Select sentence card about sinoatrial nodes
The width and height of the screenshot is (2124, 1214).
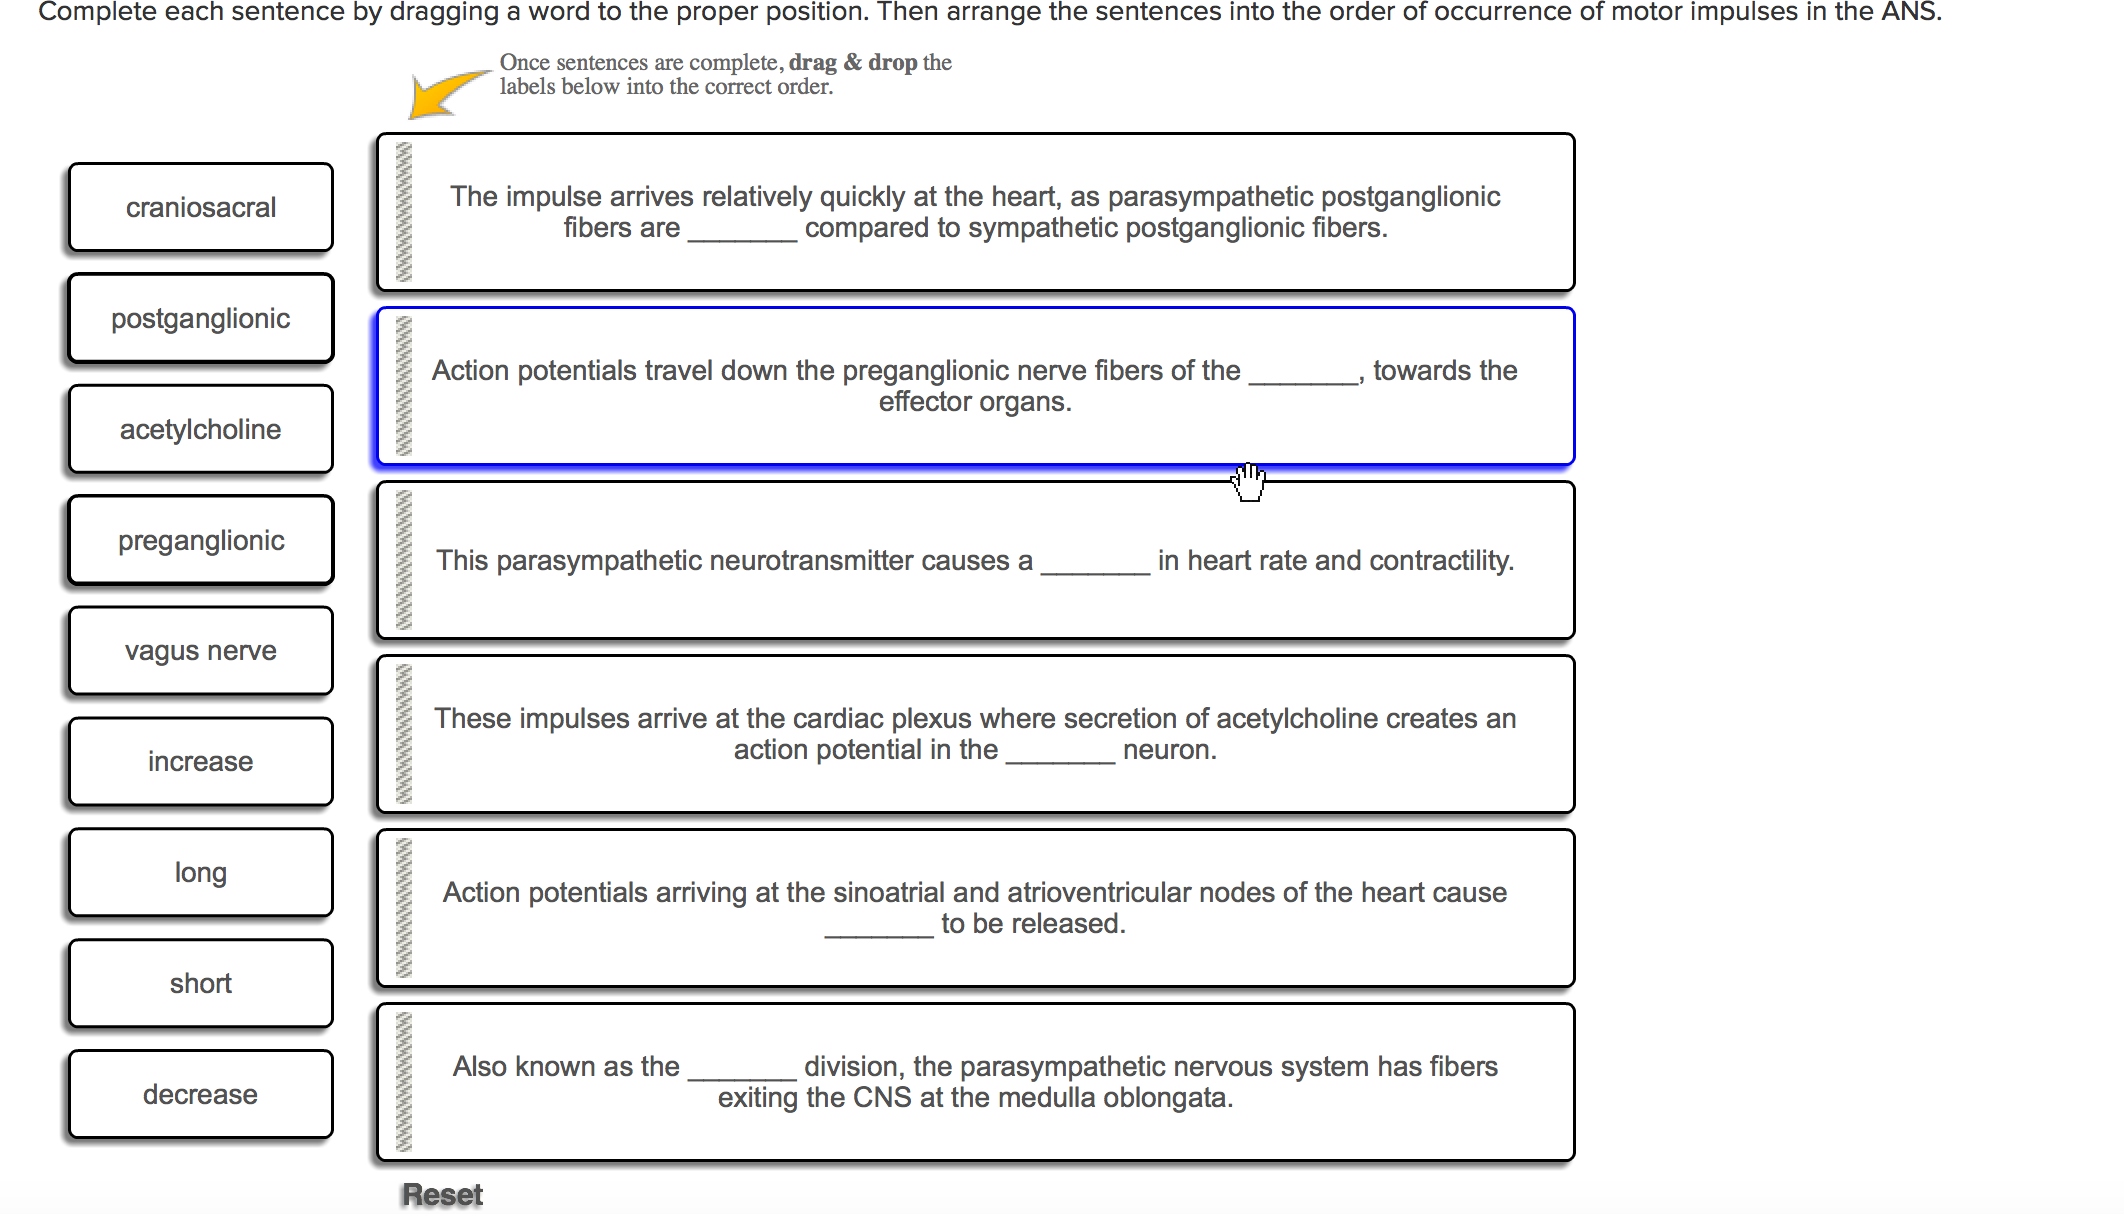(974, 908)
